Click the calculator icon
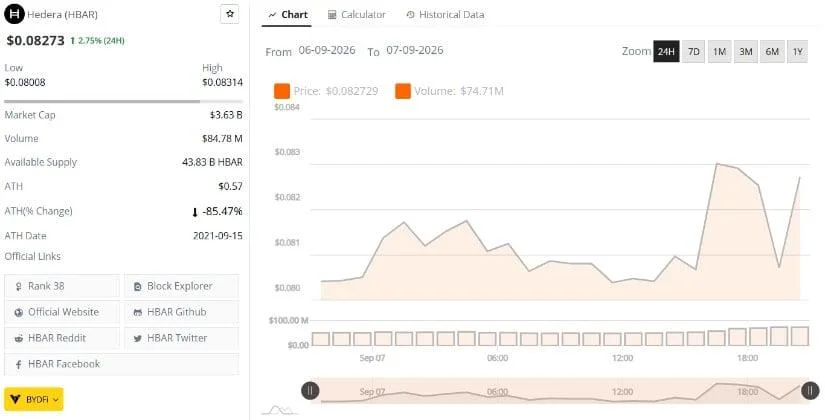This screenshot has height=420, width=825. pos(331,15)
